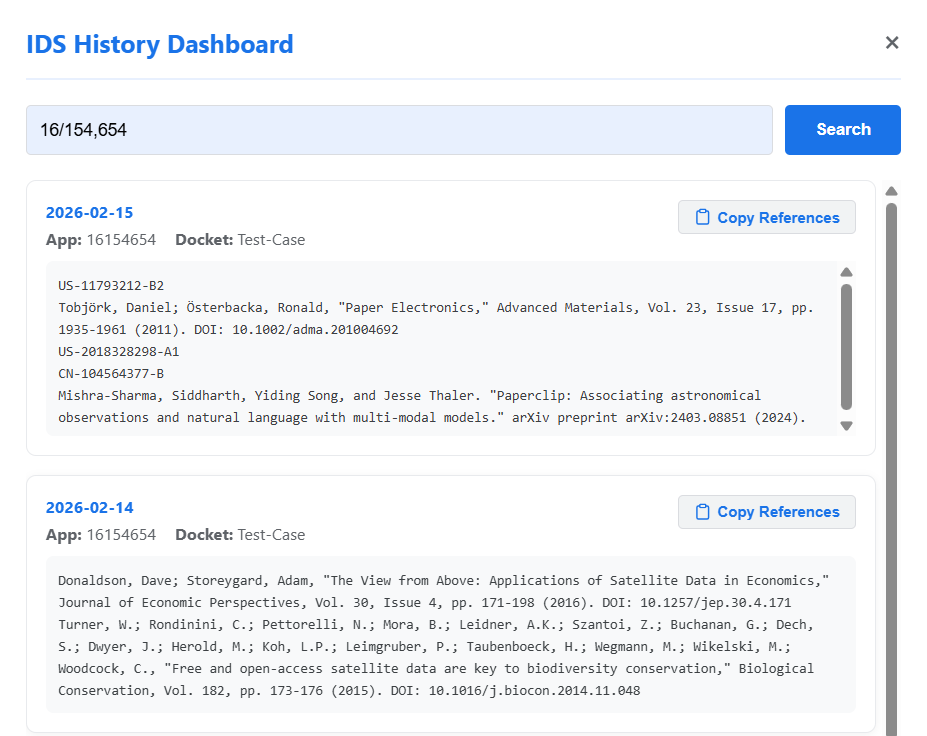The height and width of the screenshot is (736, 927).
Task: Select reference US-2018328298-A1
Action: pos(118,352)
